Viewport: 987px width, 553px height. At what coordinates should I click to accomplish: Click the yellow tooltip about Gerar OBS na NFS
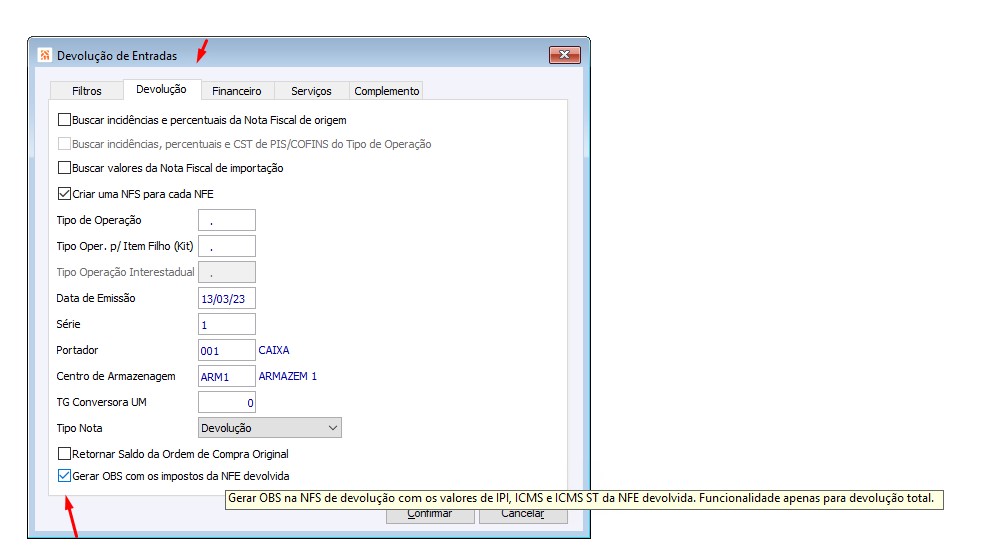click(x=584, y=500)
